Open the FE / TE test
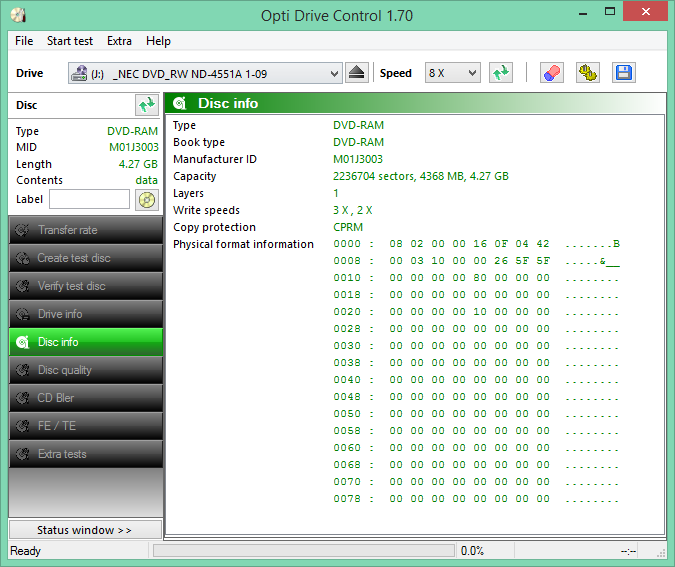Image resolution: width=675 pixels, height=567 pixels. (86, 426)
